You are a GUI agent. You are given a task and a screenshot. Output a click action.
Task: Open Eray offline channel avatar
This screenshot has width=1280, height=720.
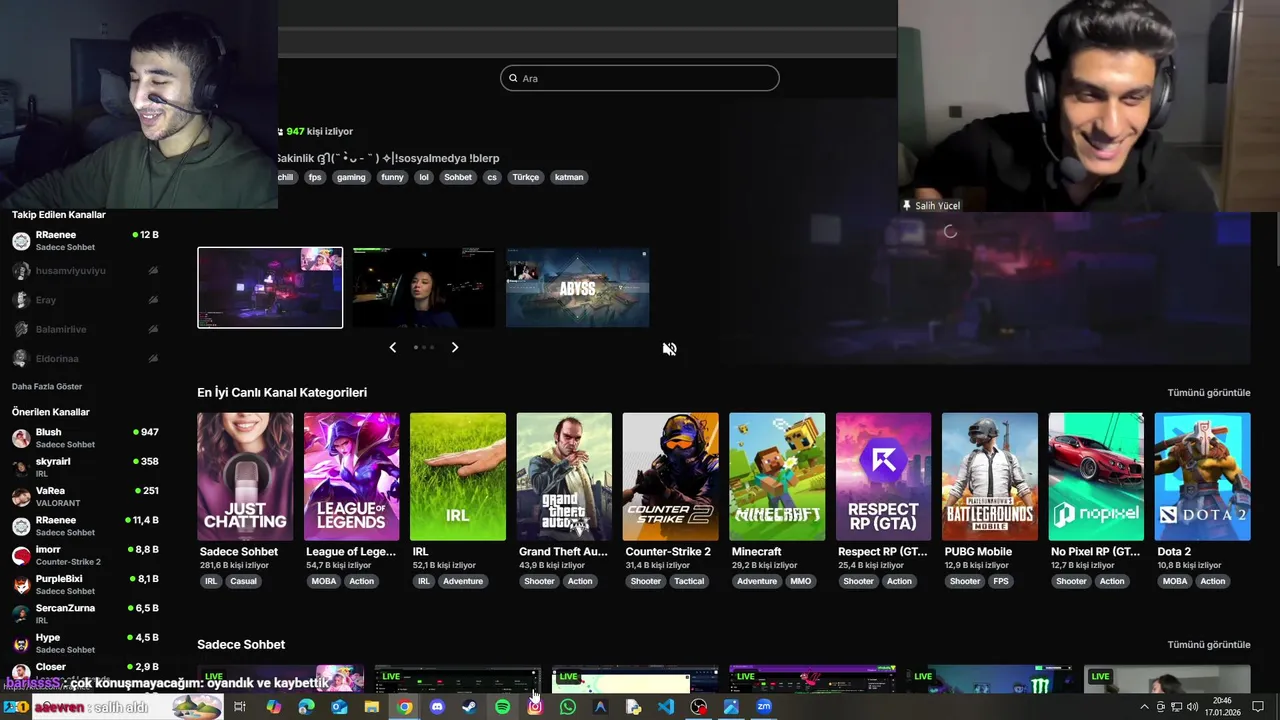(21, 300)
